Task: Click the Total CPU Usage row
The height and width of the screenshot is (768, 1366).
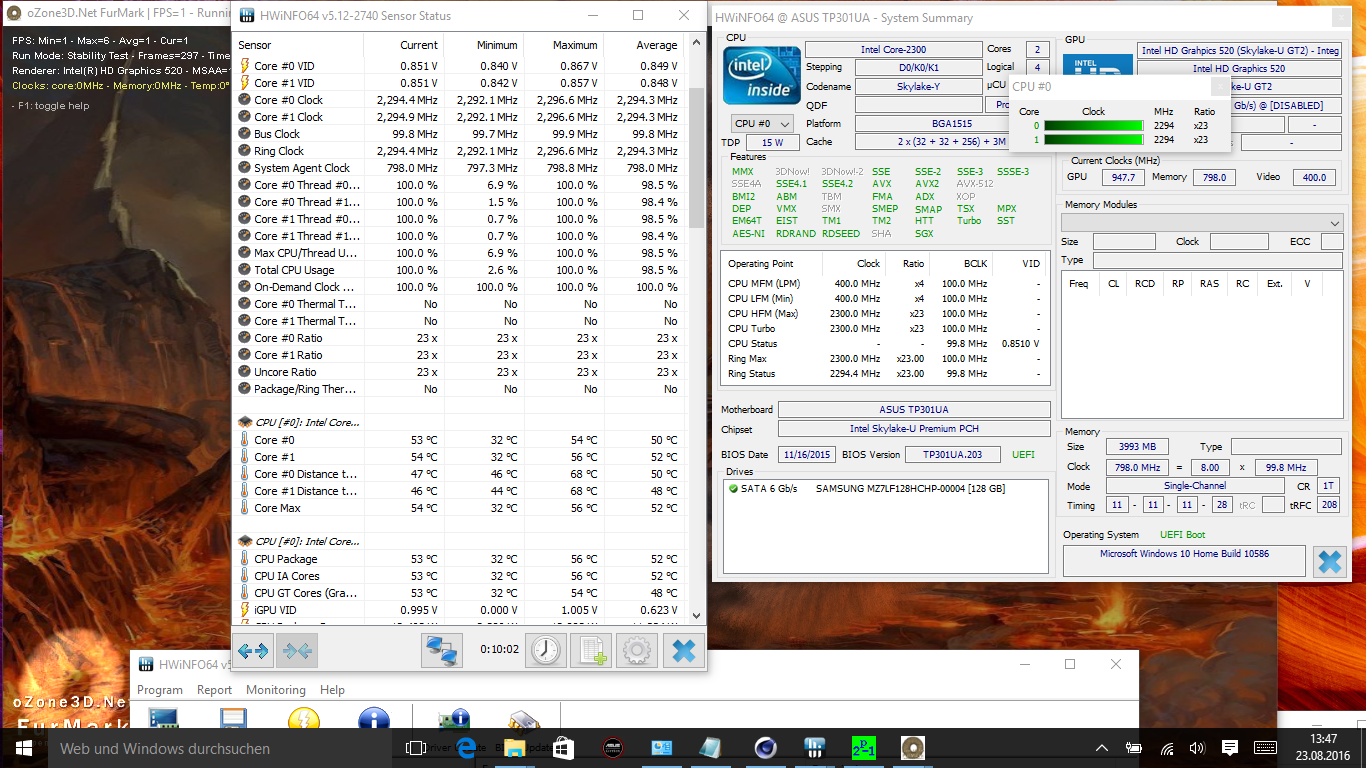Action: click(x=459, y=270)
